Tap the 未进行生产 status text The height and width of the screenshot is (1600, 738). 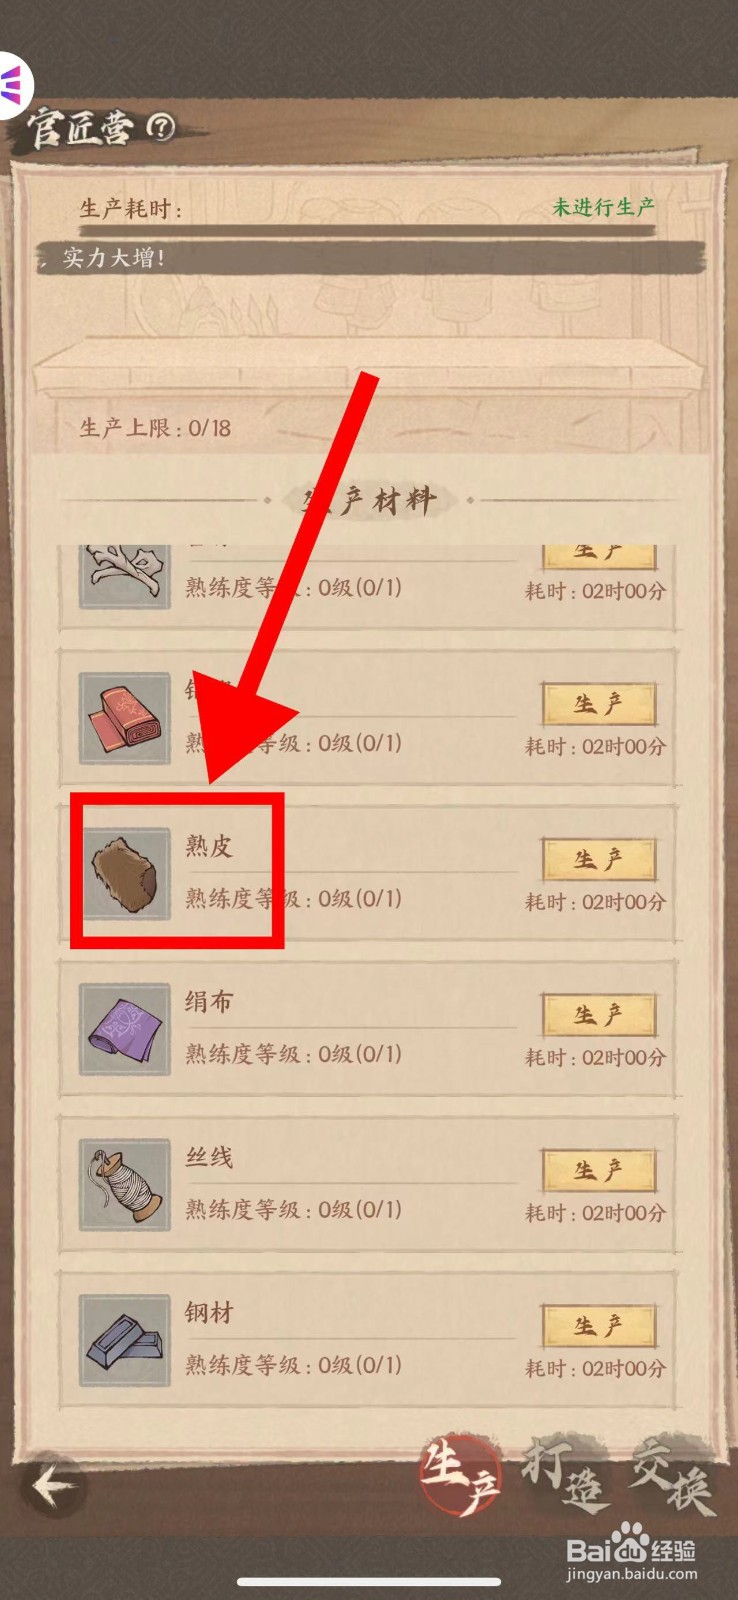(x=604, y=207)
